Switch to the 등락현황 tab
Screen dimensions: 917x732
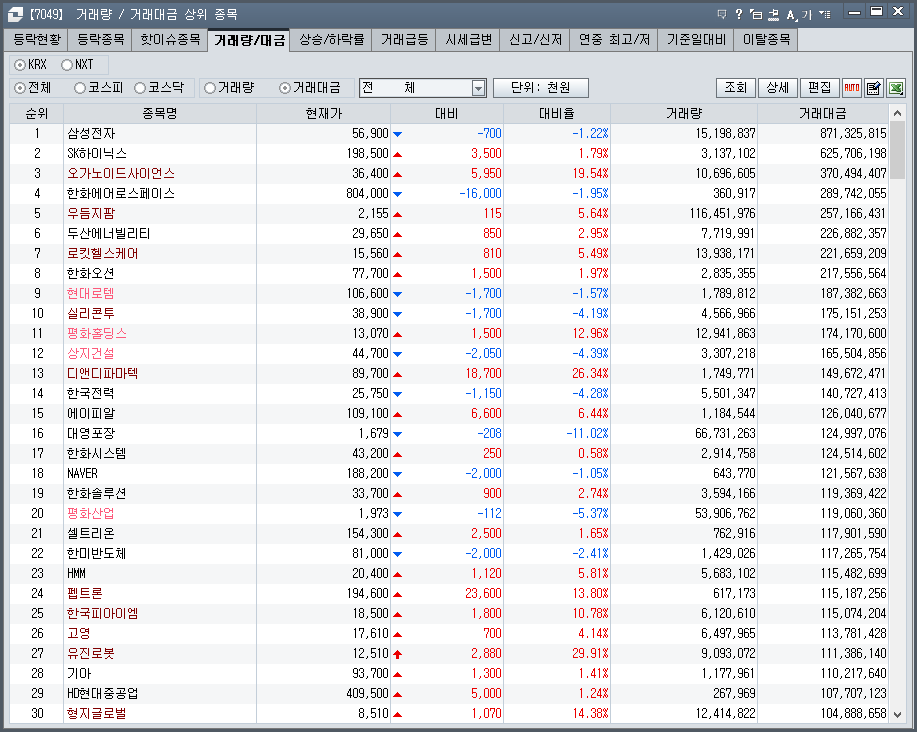click(37, 40)
